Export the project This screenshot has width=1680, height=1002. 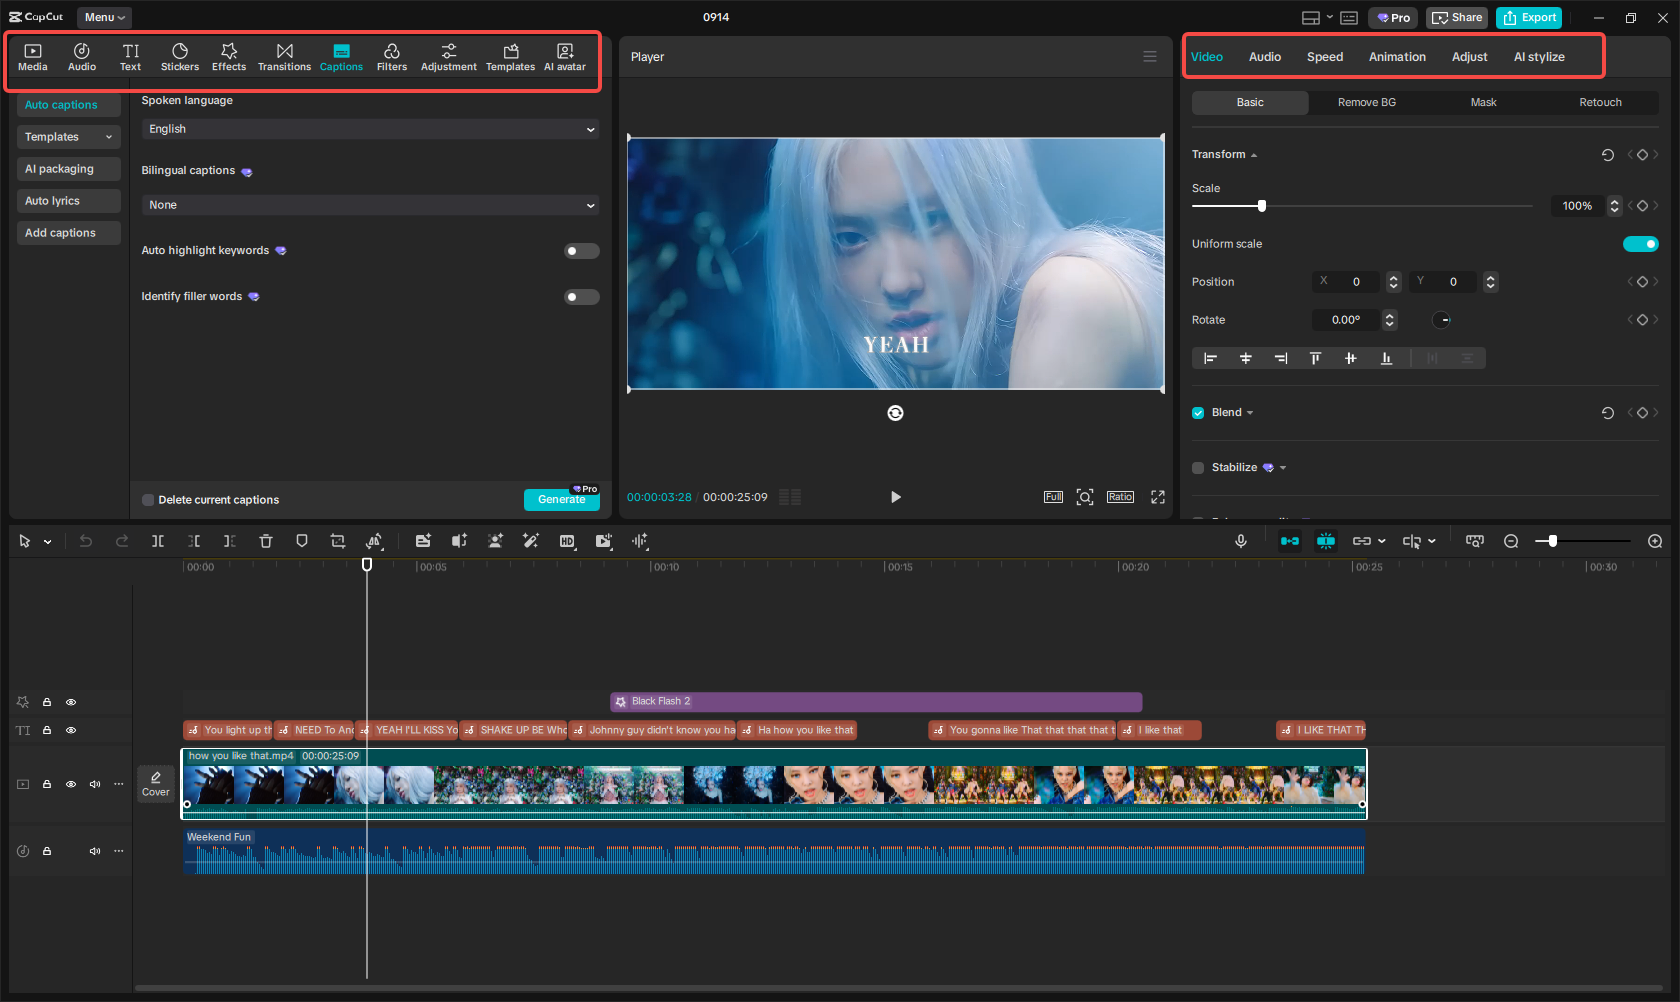(1528, 17)
